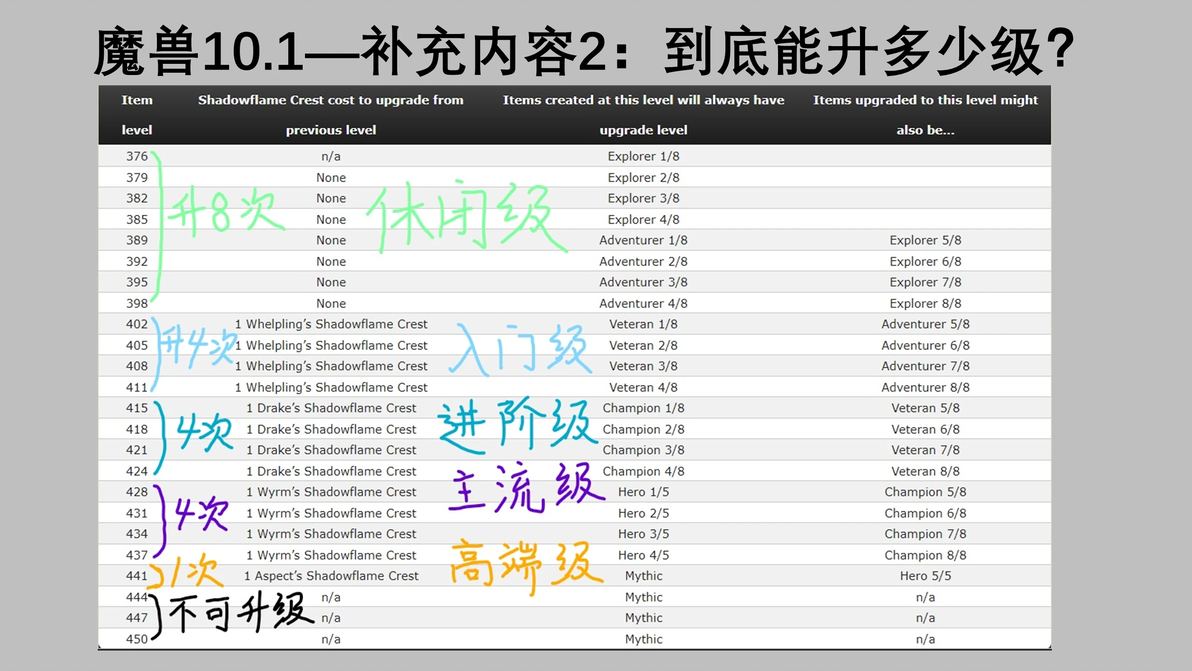Screen dimensions: 1192x671
Task: Click item level 382 cell
Action: coord(137,198)
